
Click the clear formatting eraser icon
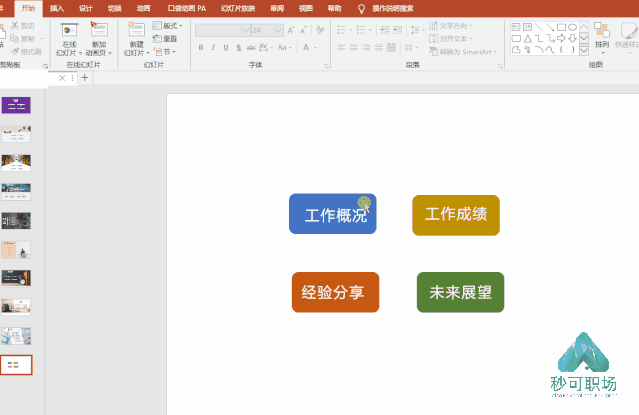click(320, 30)
